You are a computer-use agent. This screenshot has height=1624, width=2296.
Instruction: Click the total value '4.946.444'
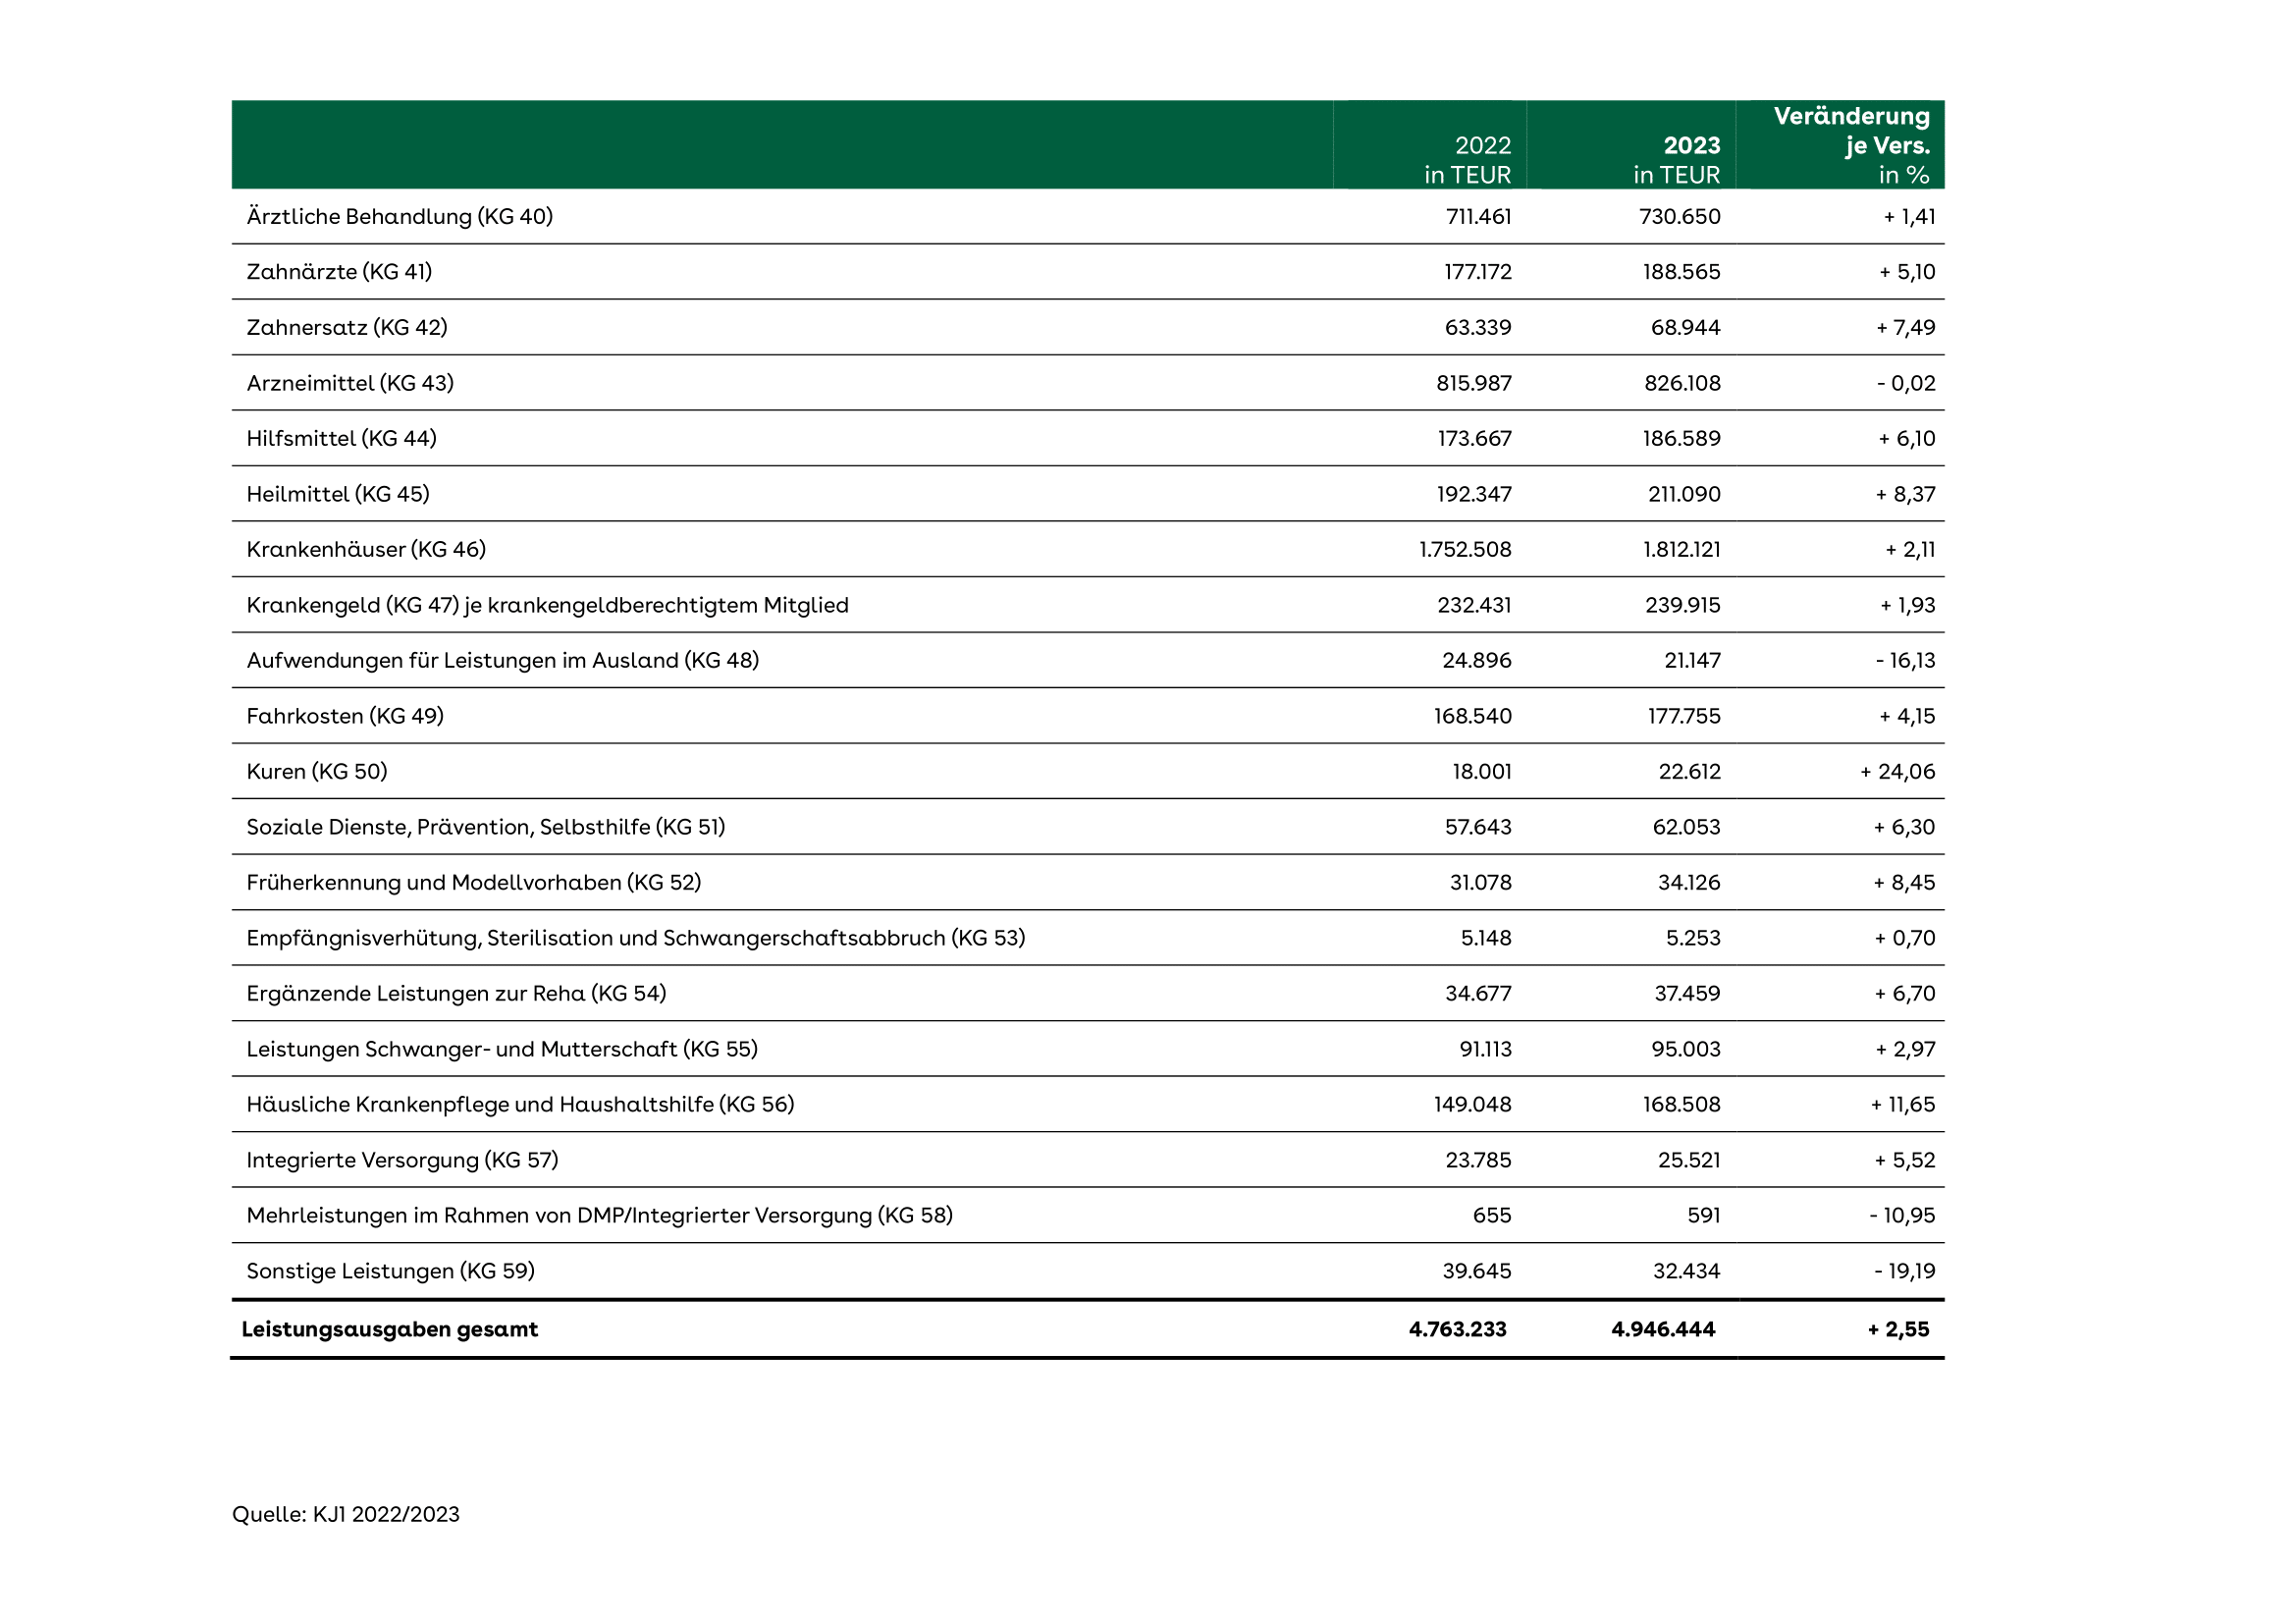click(x=1663, y=1329)
